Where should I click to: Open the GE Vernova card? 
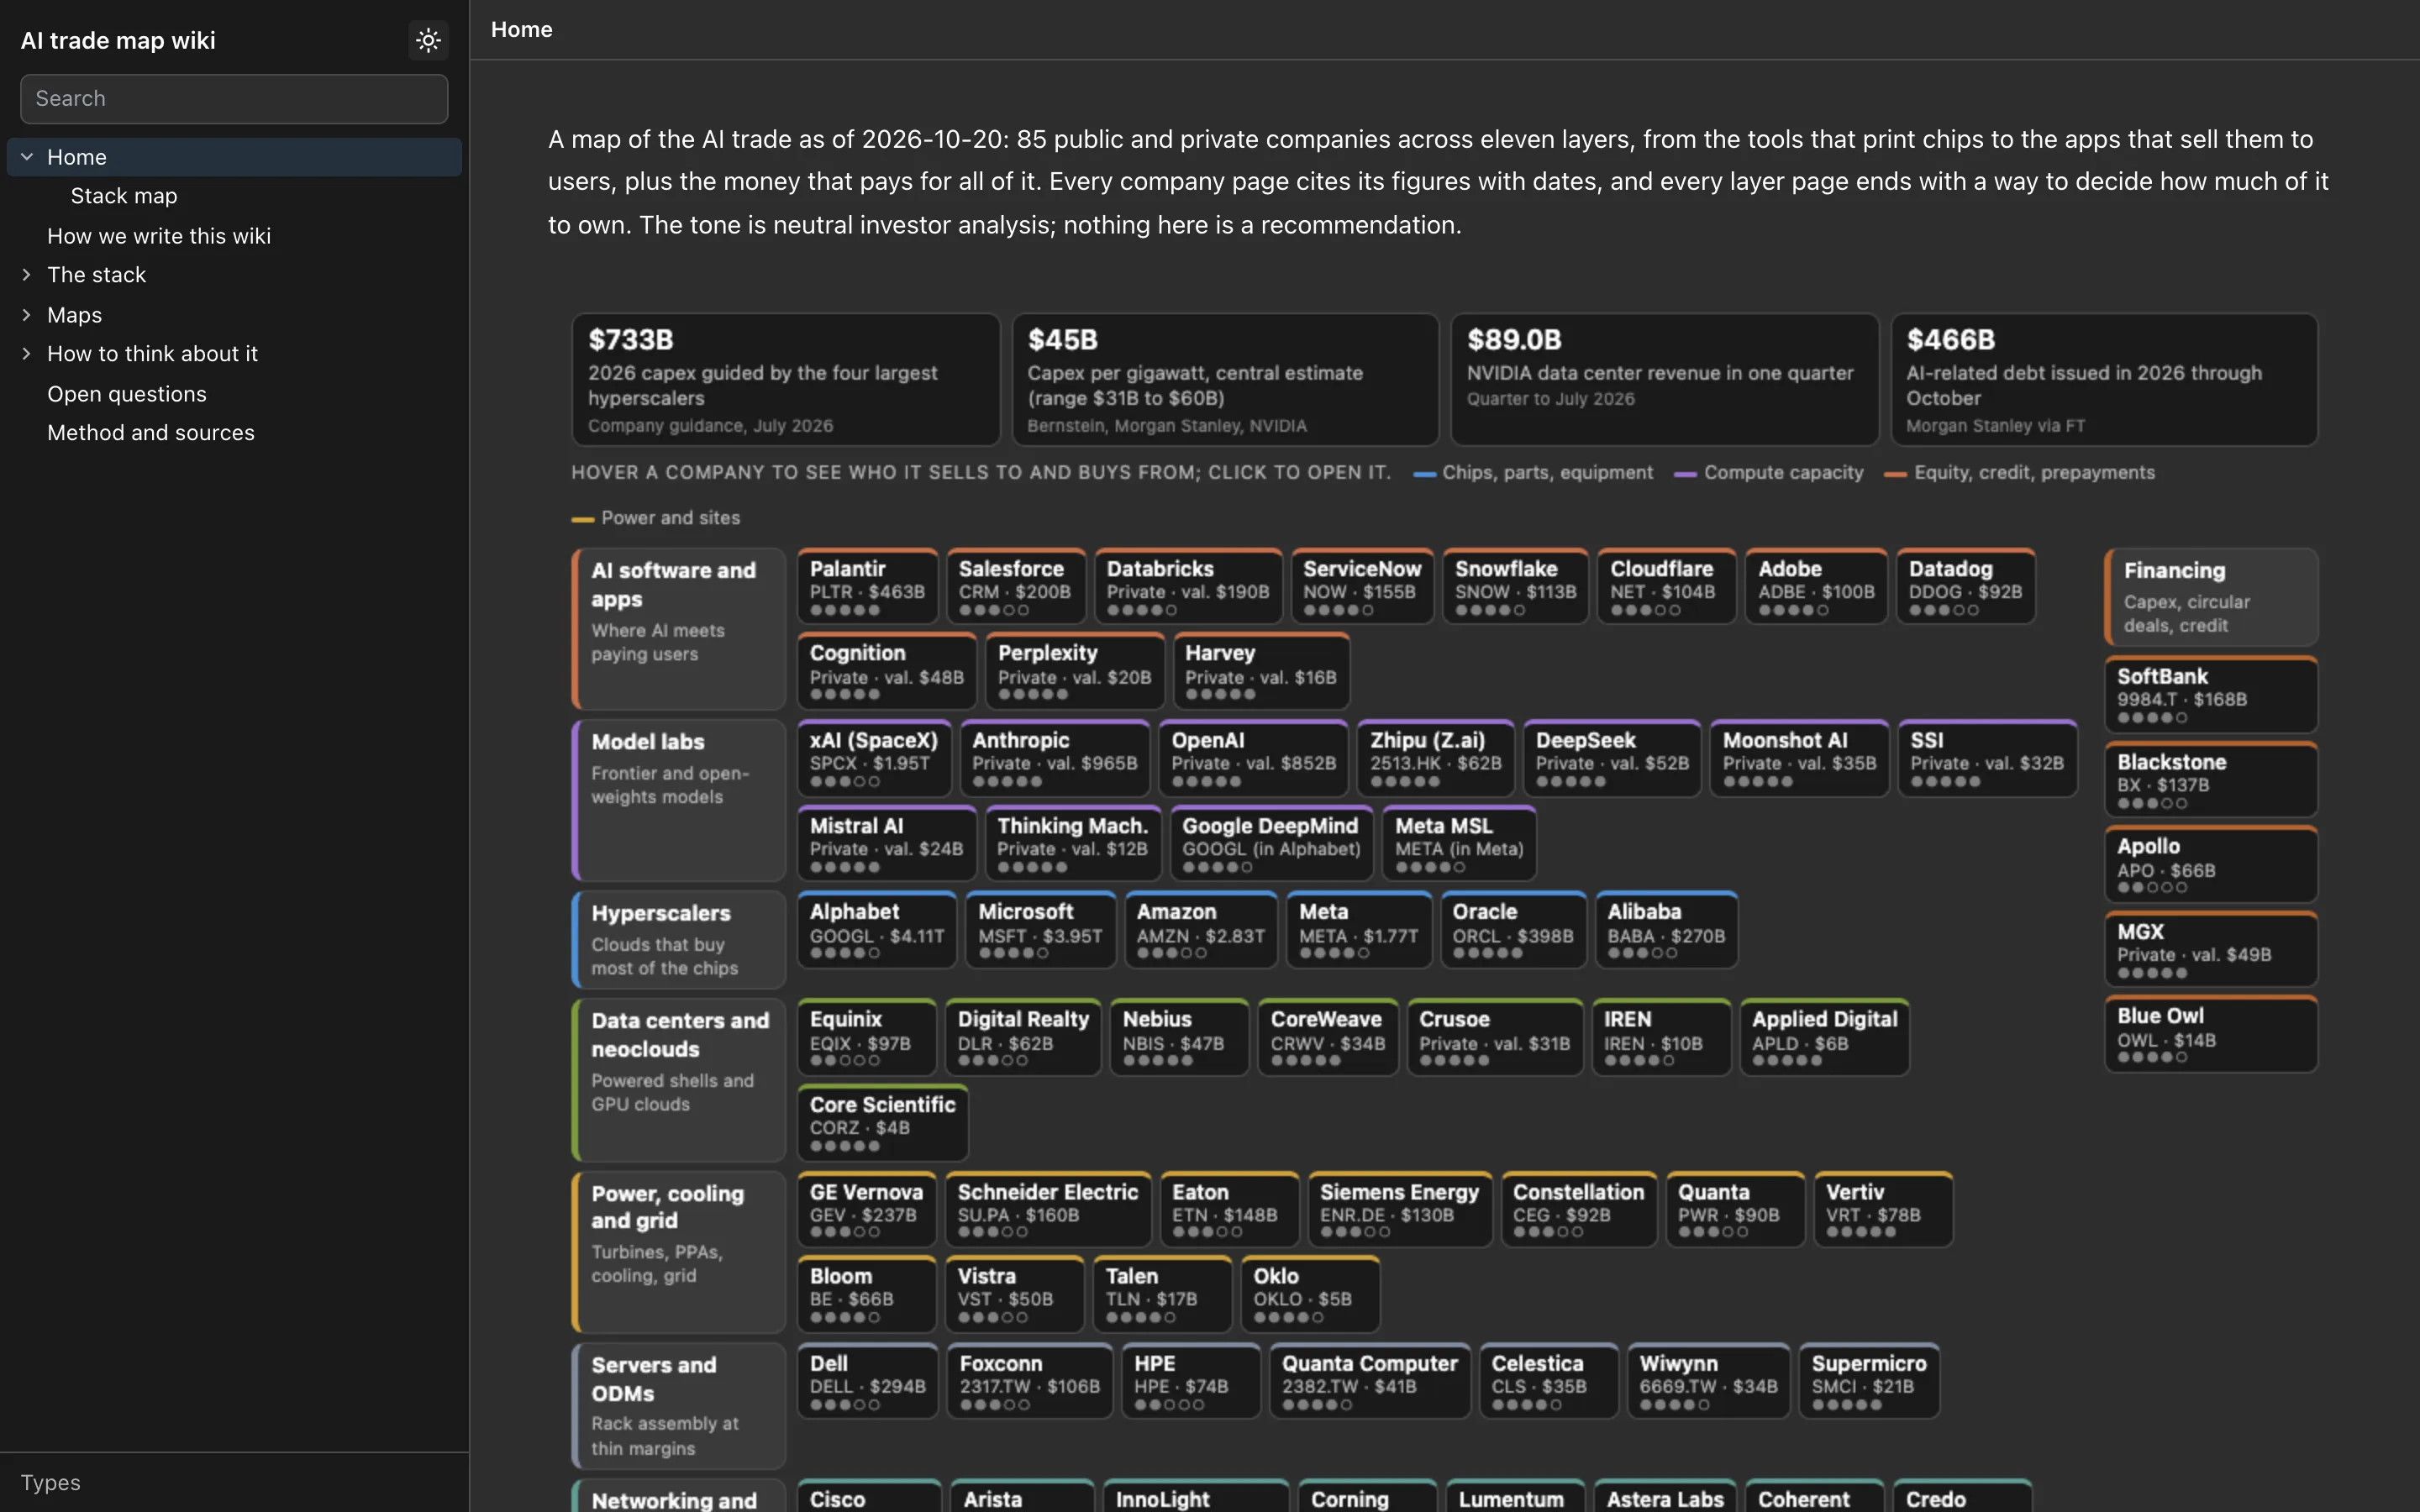click(866, 1209)
